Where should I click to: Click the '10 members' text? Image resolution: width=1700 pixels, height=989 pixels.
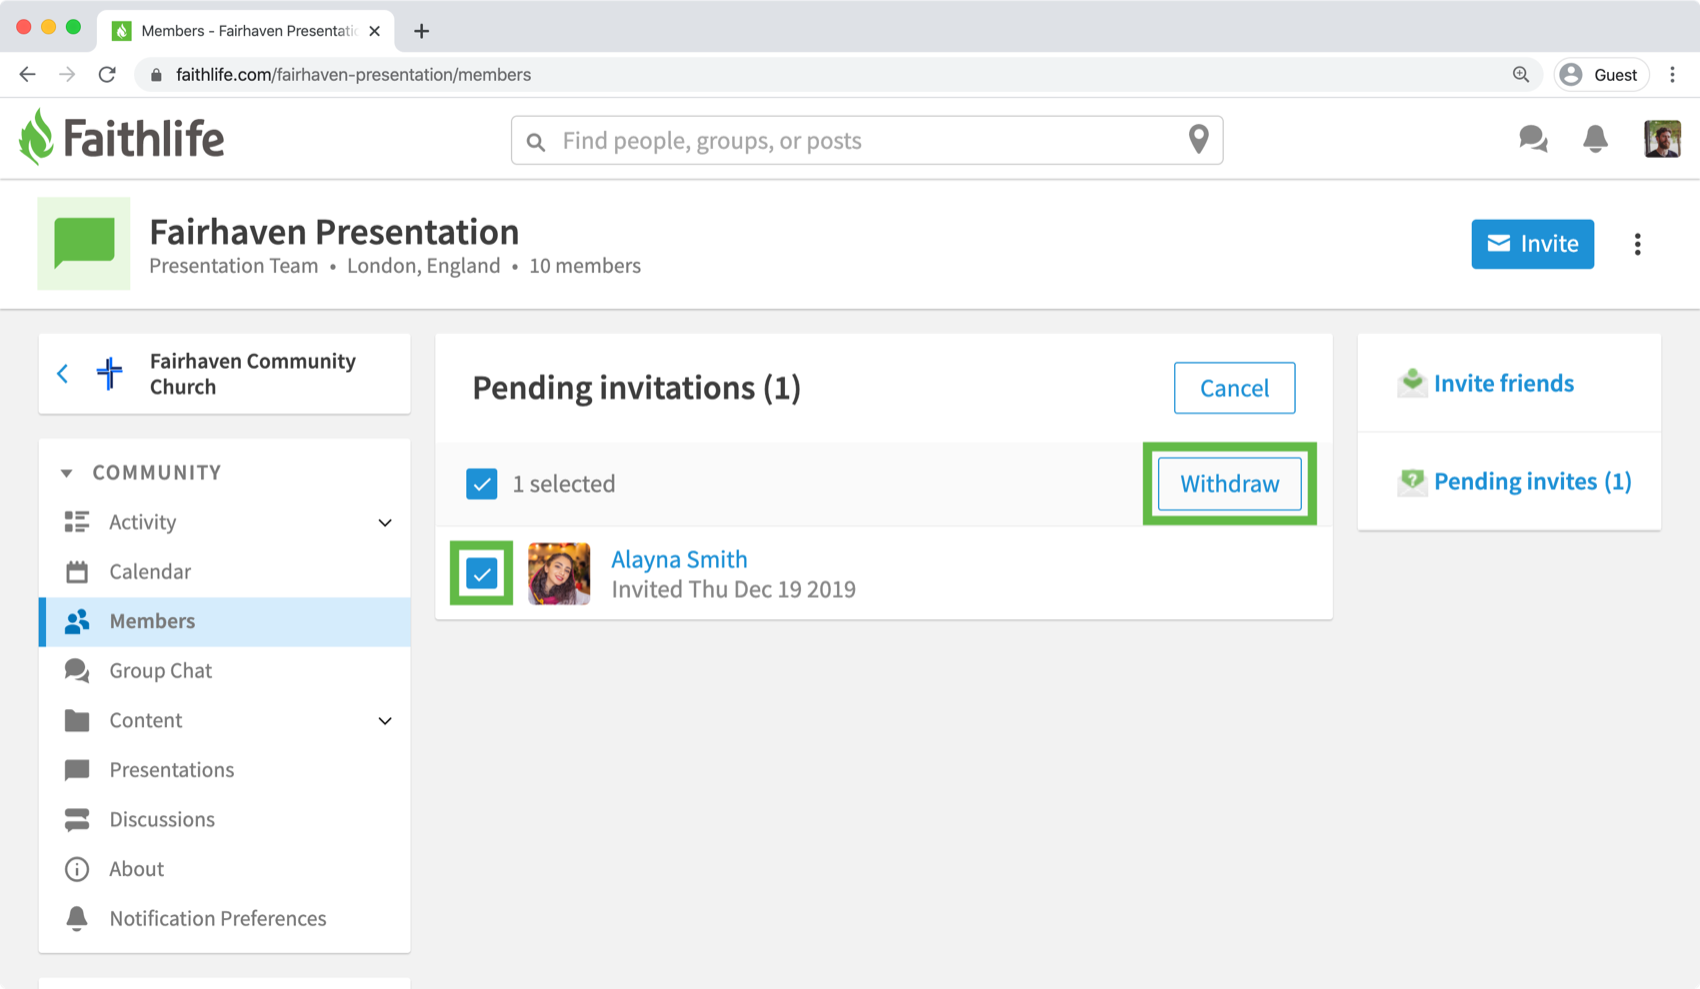(585, 266)
